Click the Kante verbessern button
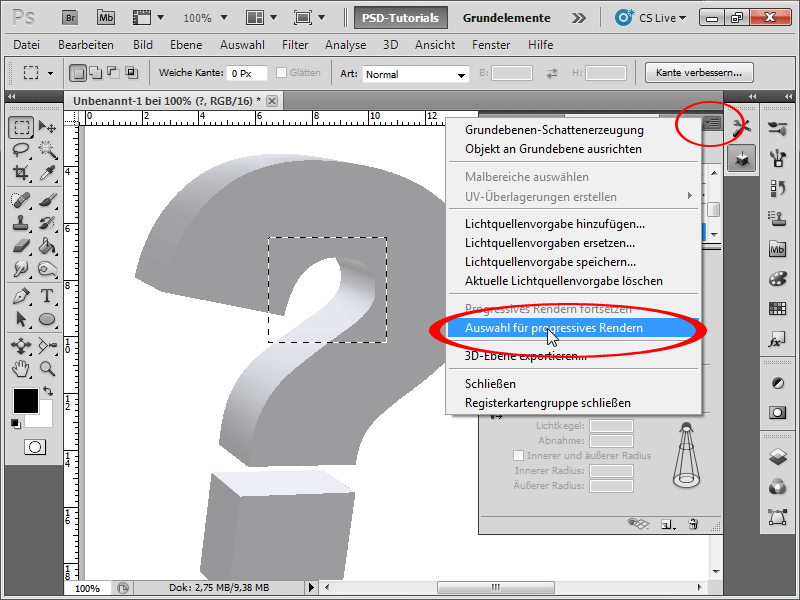Screen dimensions: 800x600 pos(698,73)
